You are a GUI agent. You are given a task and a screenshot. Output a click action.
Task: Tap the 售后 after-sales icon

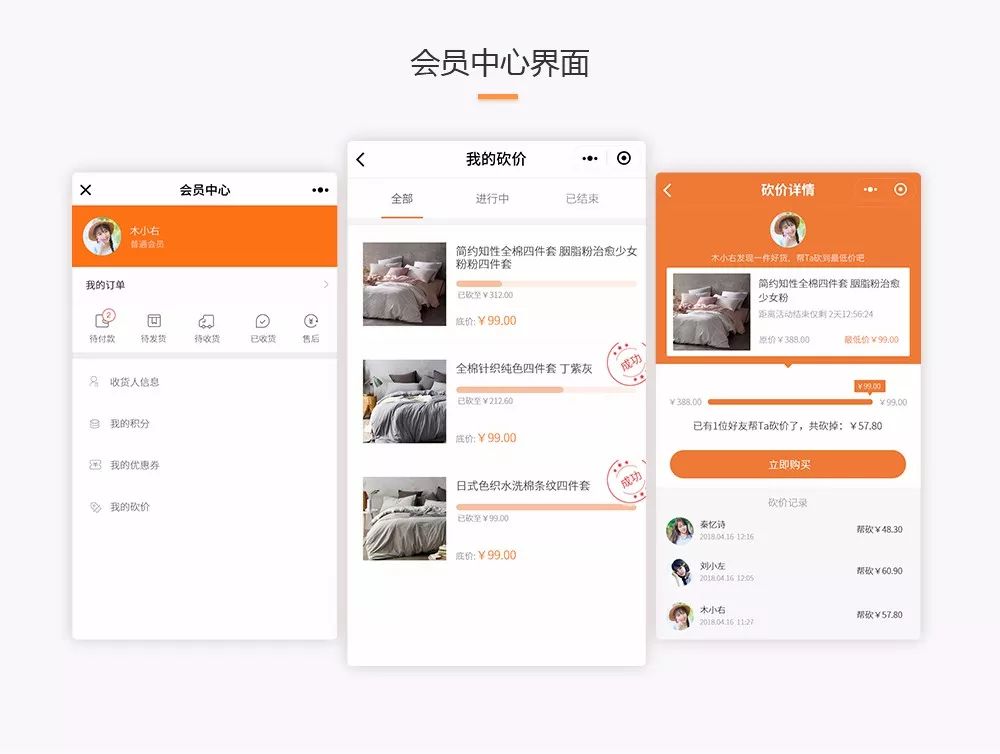(311, 322)
